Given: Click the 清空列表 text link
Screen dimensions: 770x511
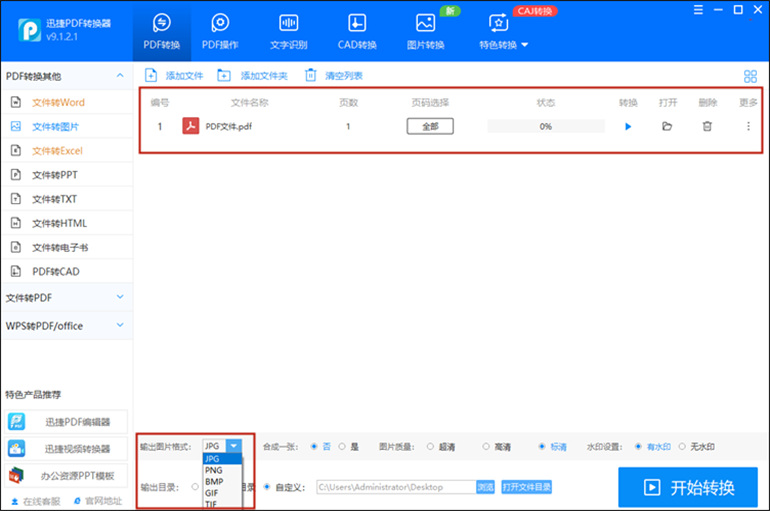Looking at the screenshot, I should coord(344,76).
